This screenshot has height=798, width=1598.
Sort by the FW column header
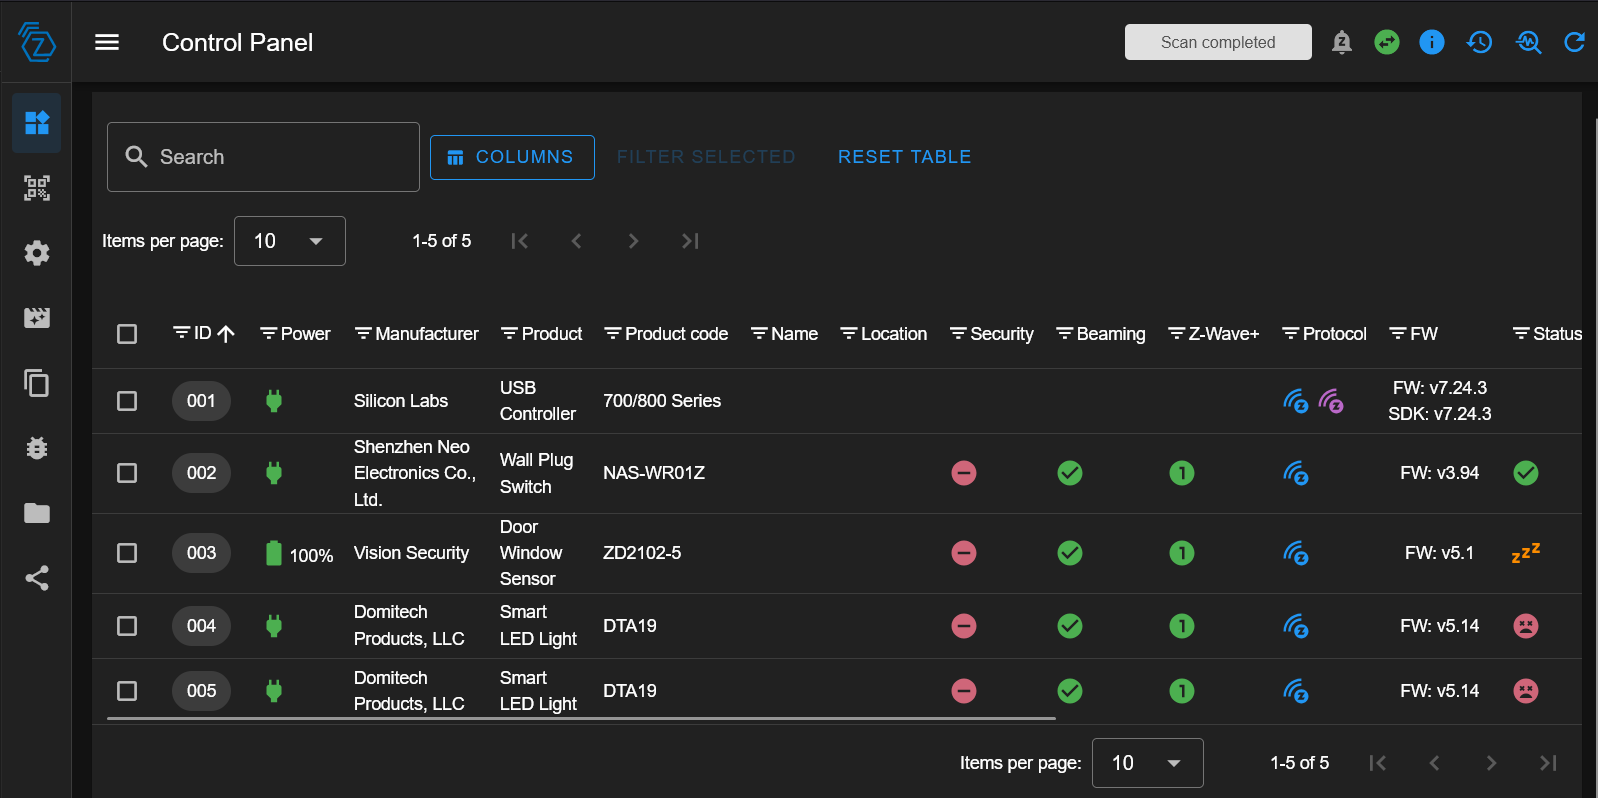[x=1424, y=334]
